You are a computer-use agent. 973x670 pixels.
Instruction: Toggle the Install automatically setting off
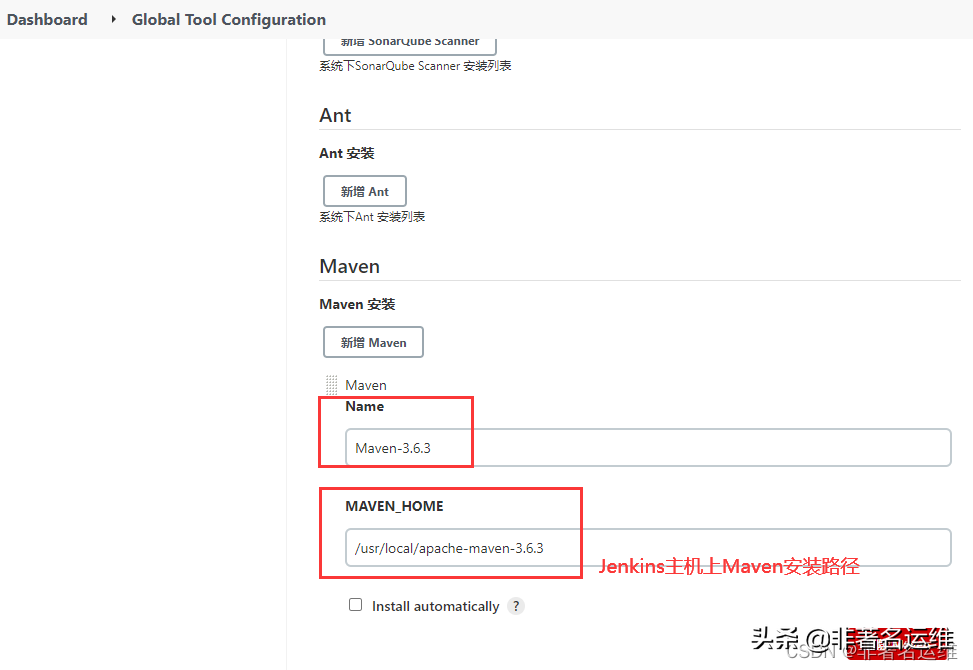coord(355,605)
